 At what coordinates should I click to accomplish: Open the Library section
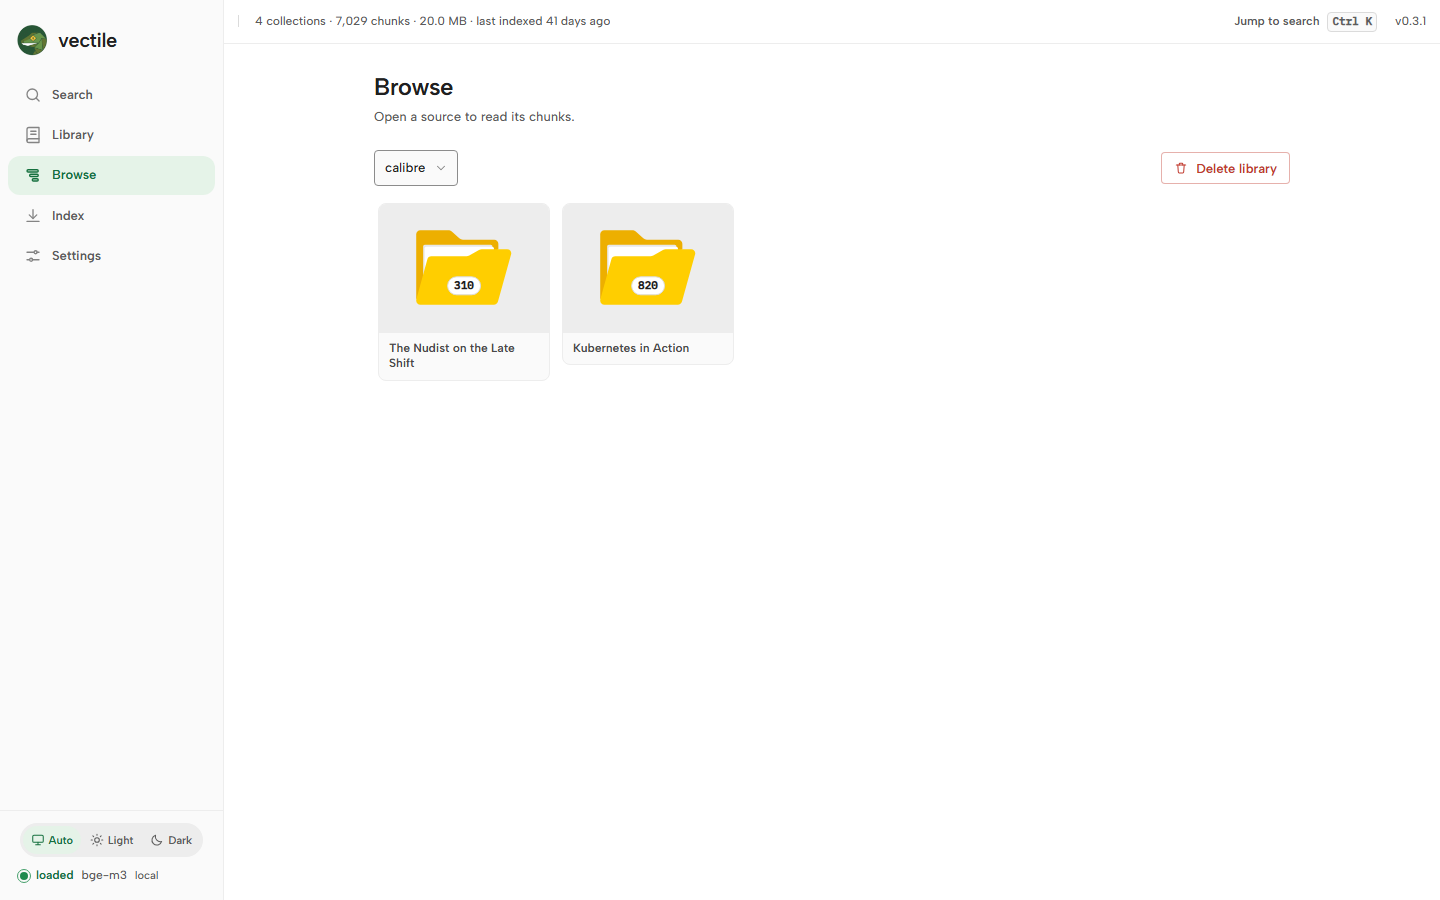[x=111, y=135]
